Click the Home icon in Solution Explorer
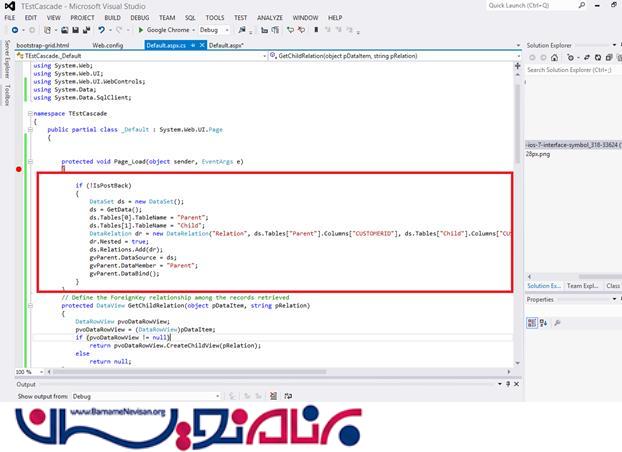This screenshot has height=452, width=622. point(553,58)
